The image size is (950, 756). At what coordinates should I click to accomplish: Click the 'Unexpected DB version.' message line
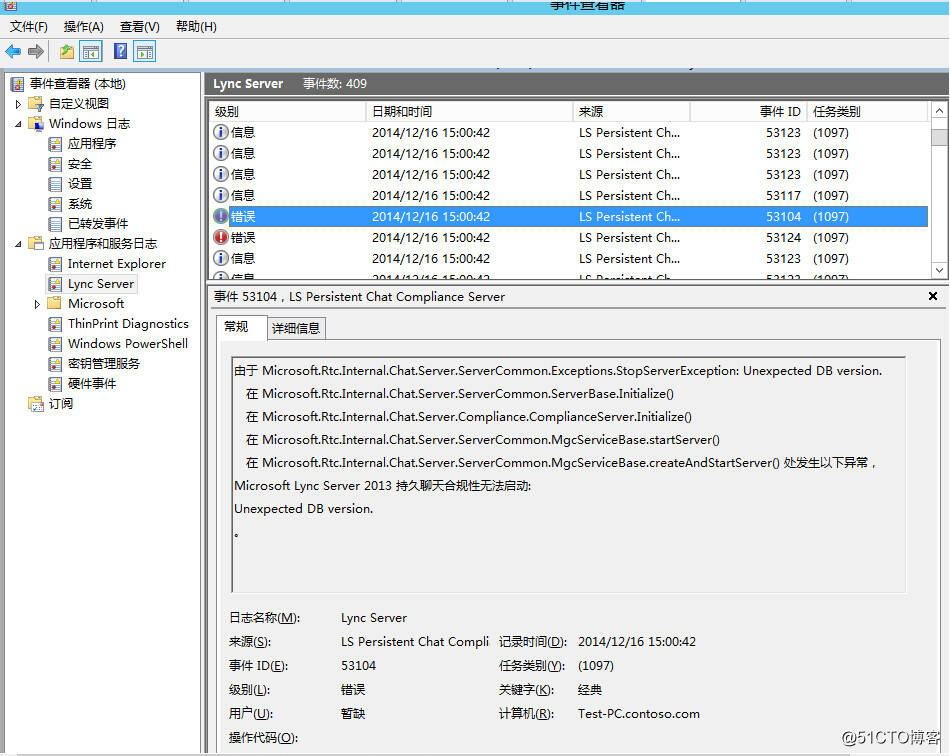tap(304, 509)
